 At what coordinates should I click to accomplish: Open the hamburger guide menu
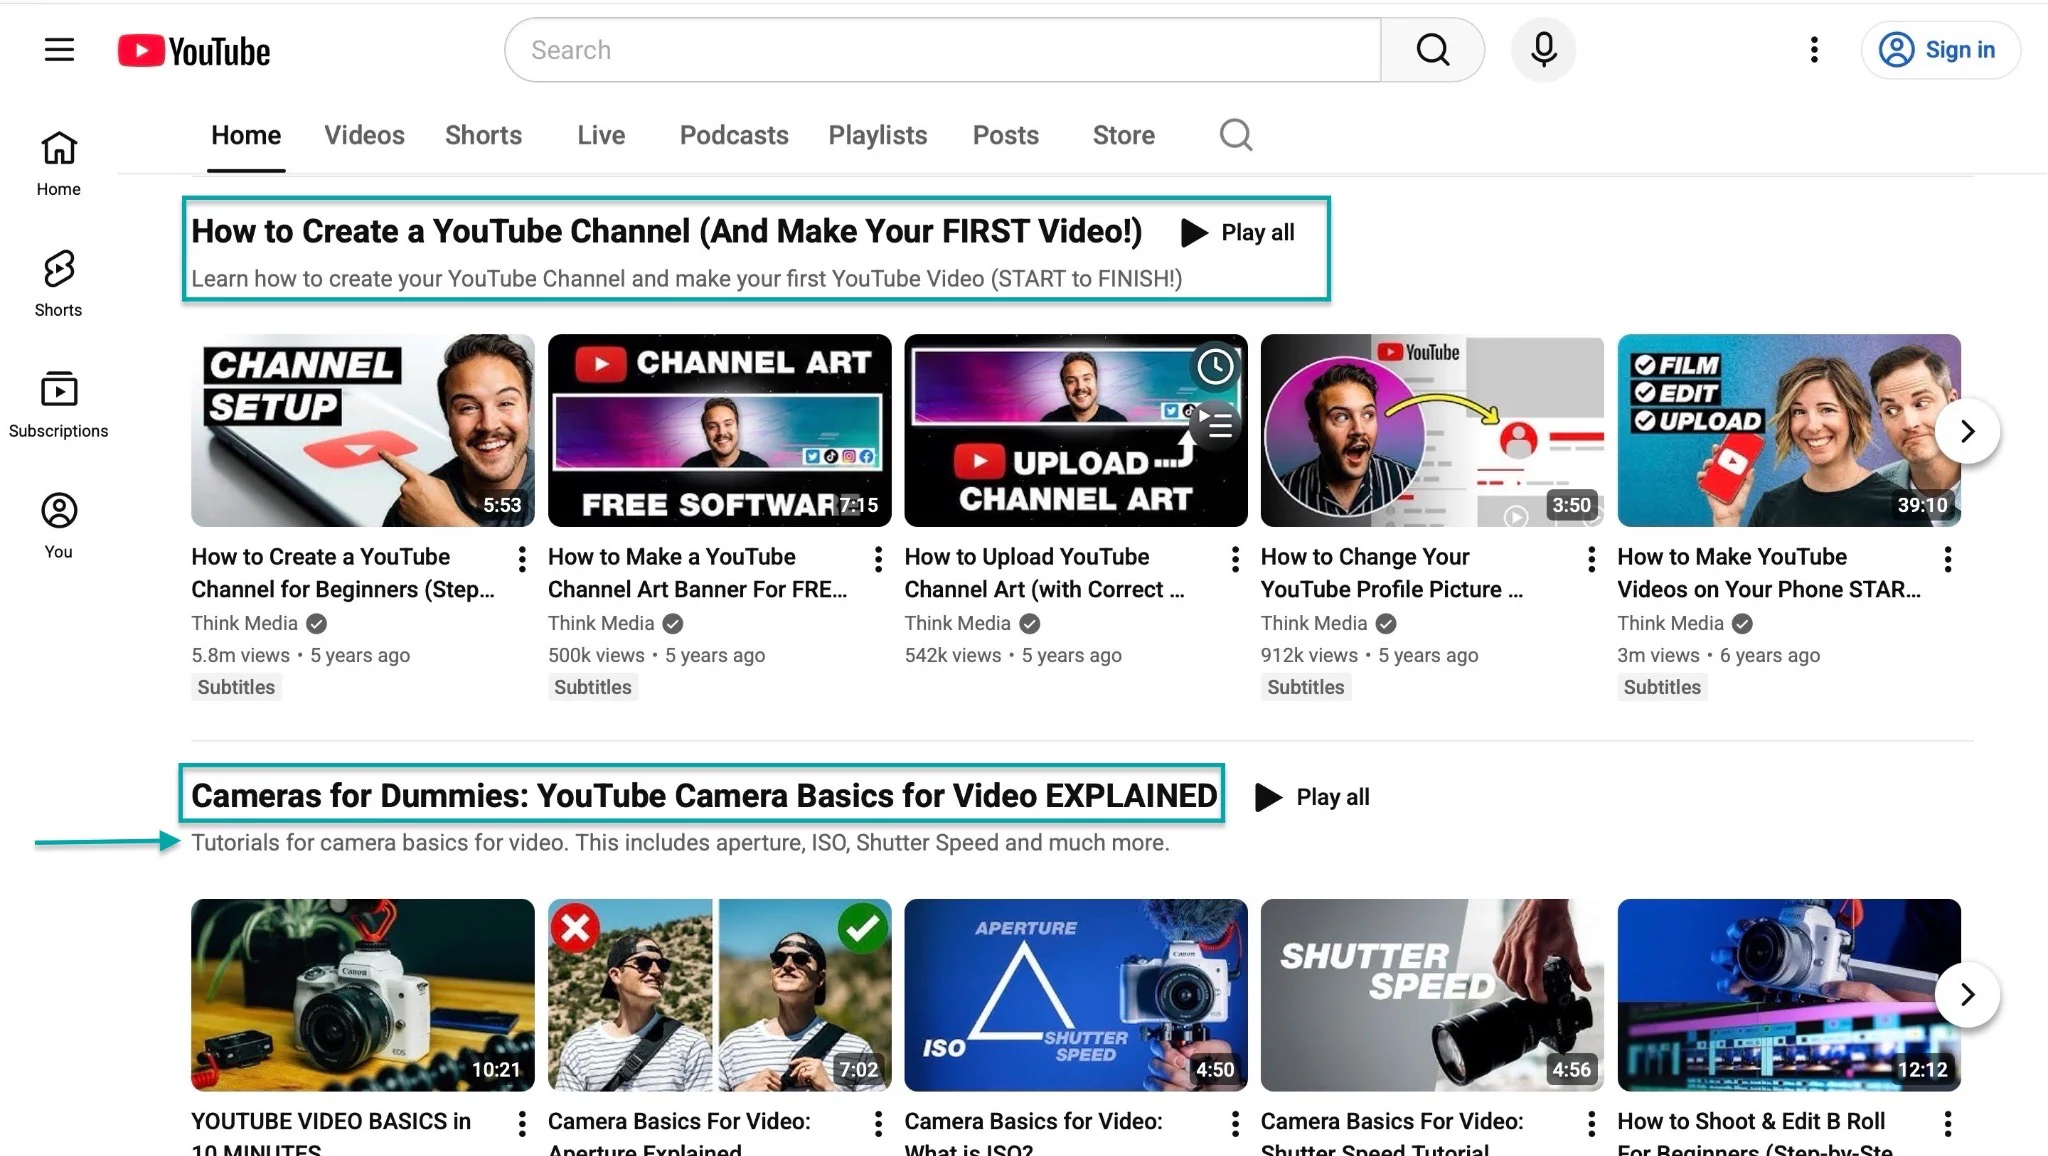(59, 50)
